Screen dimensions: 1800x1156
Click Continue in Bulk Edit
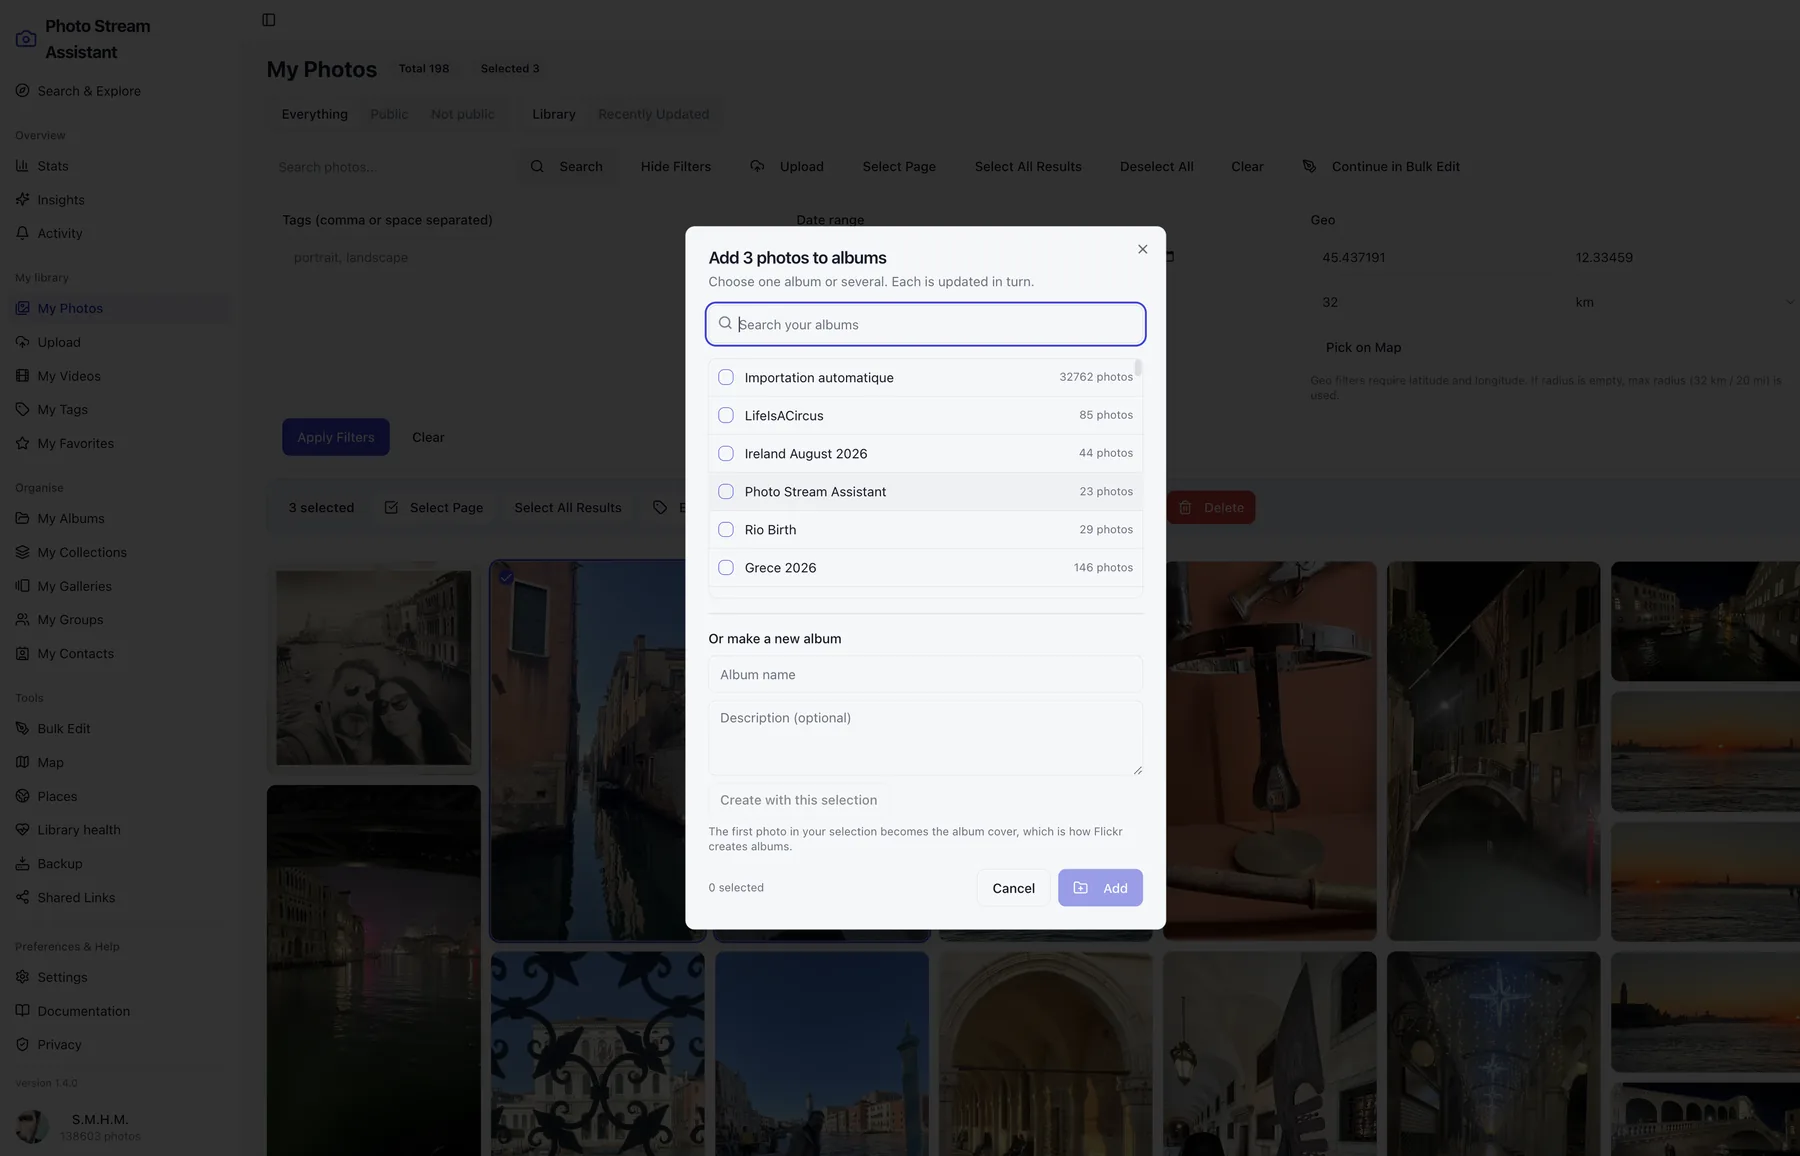(1381, 166)
